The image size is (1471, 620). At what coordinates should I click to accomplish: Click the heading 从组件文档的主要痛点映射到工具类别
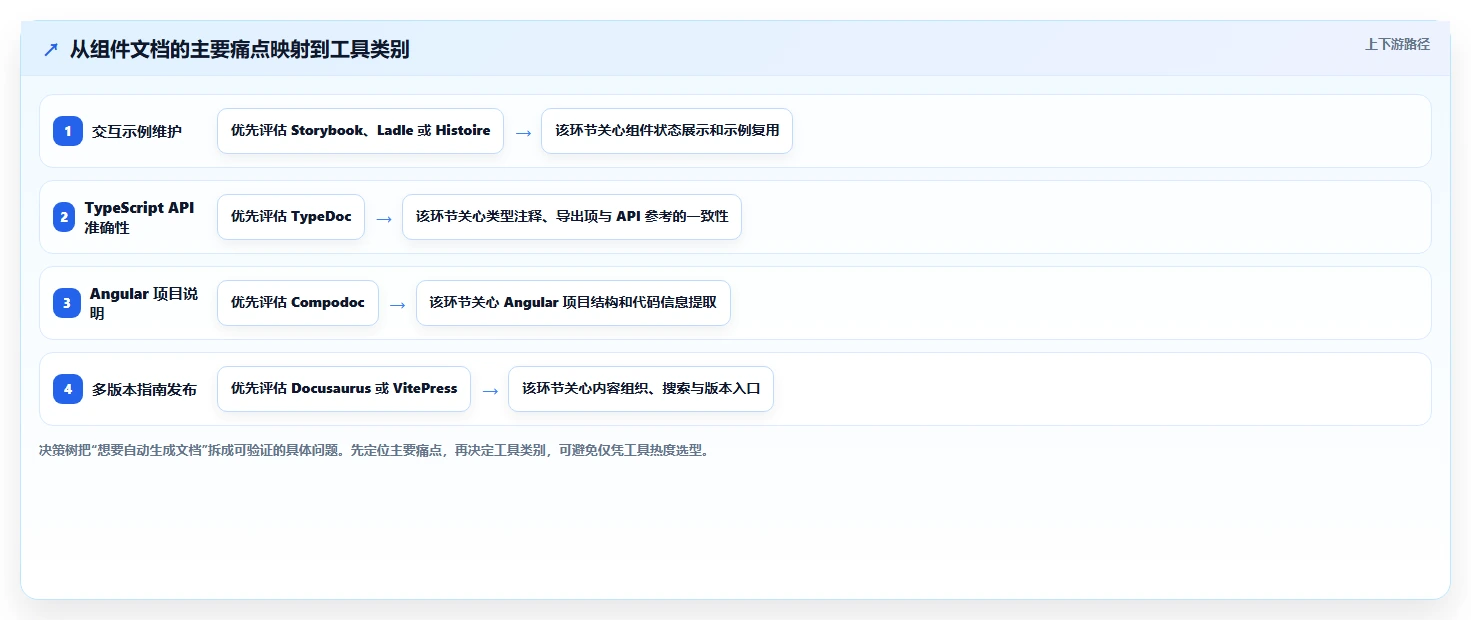239,50
